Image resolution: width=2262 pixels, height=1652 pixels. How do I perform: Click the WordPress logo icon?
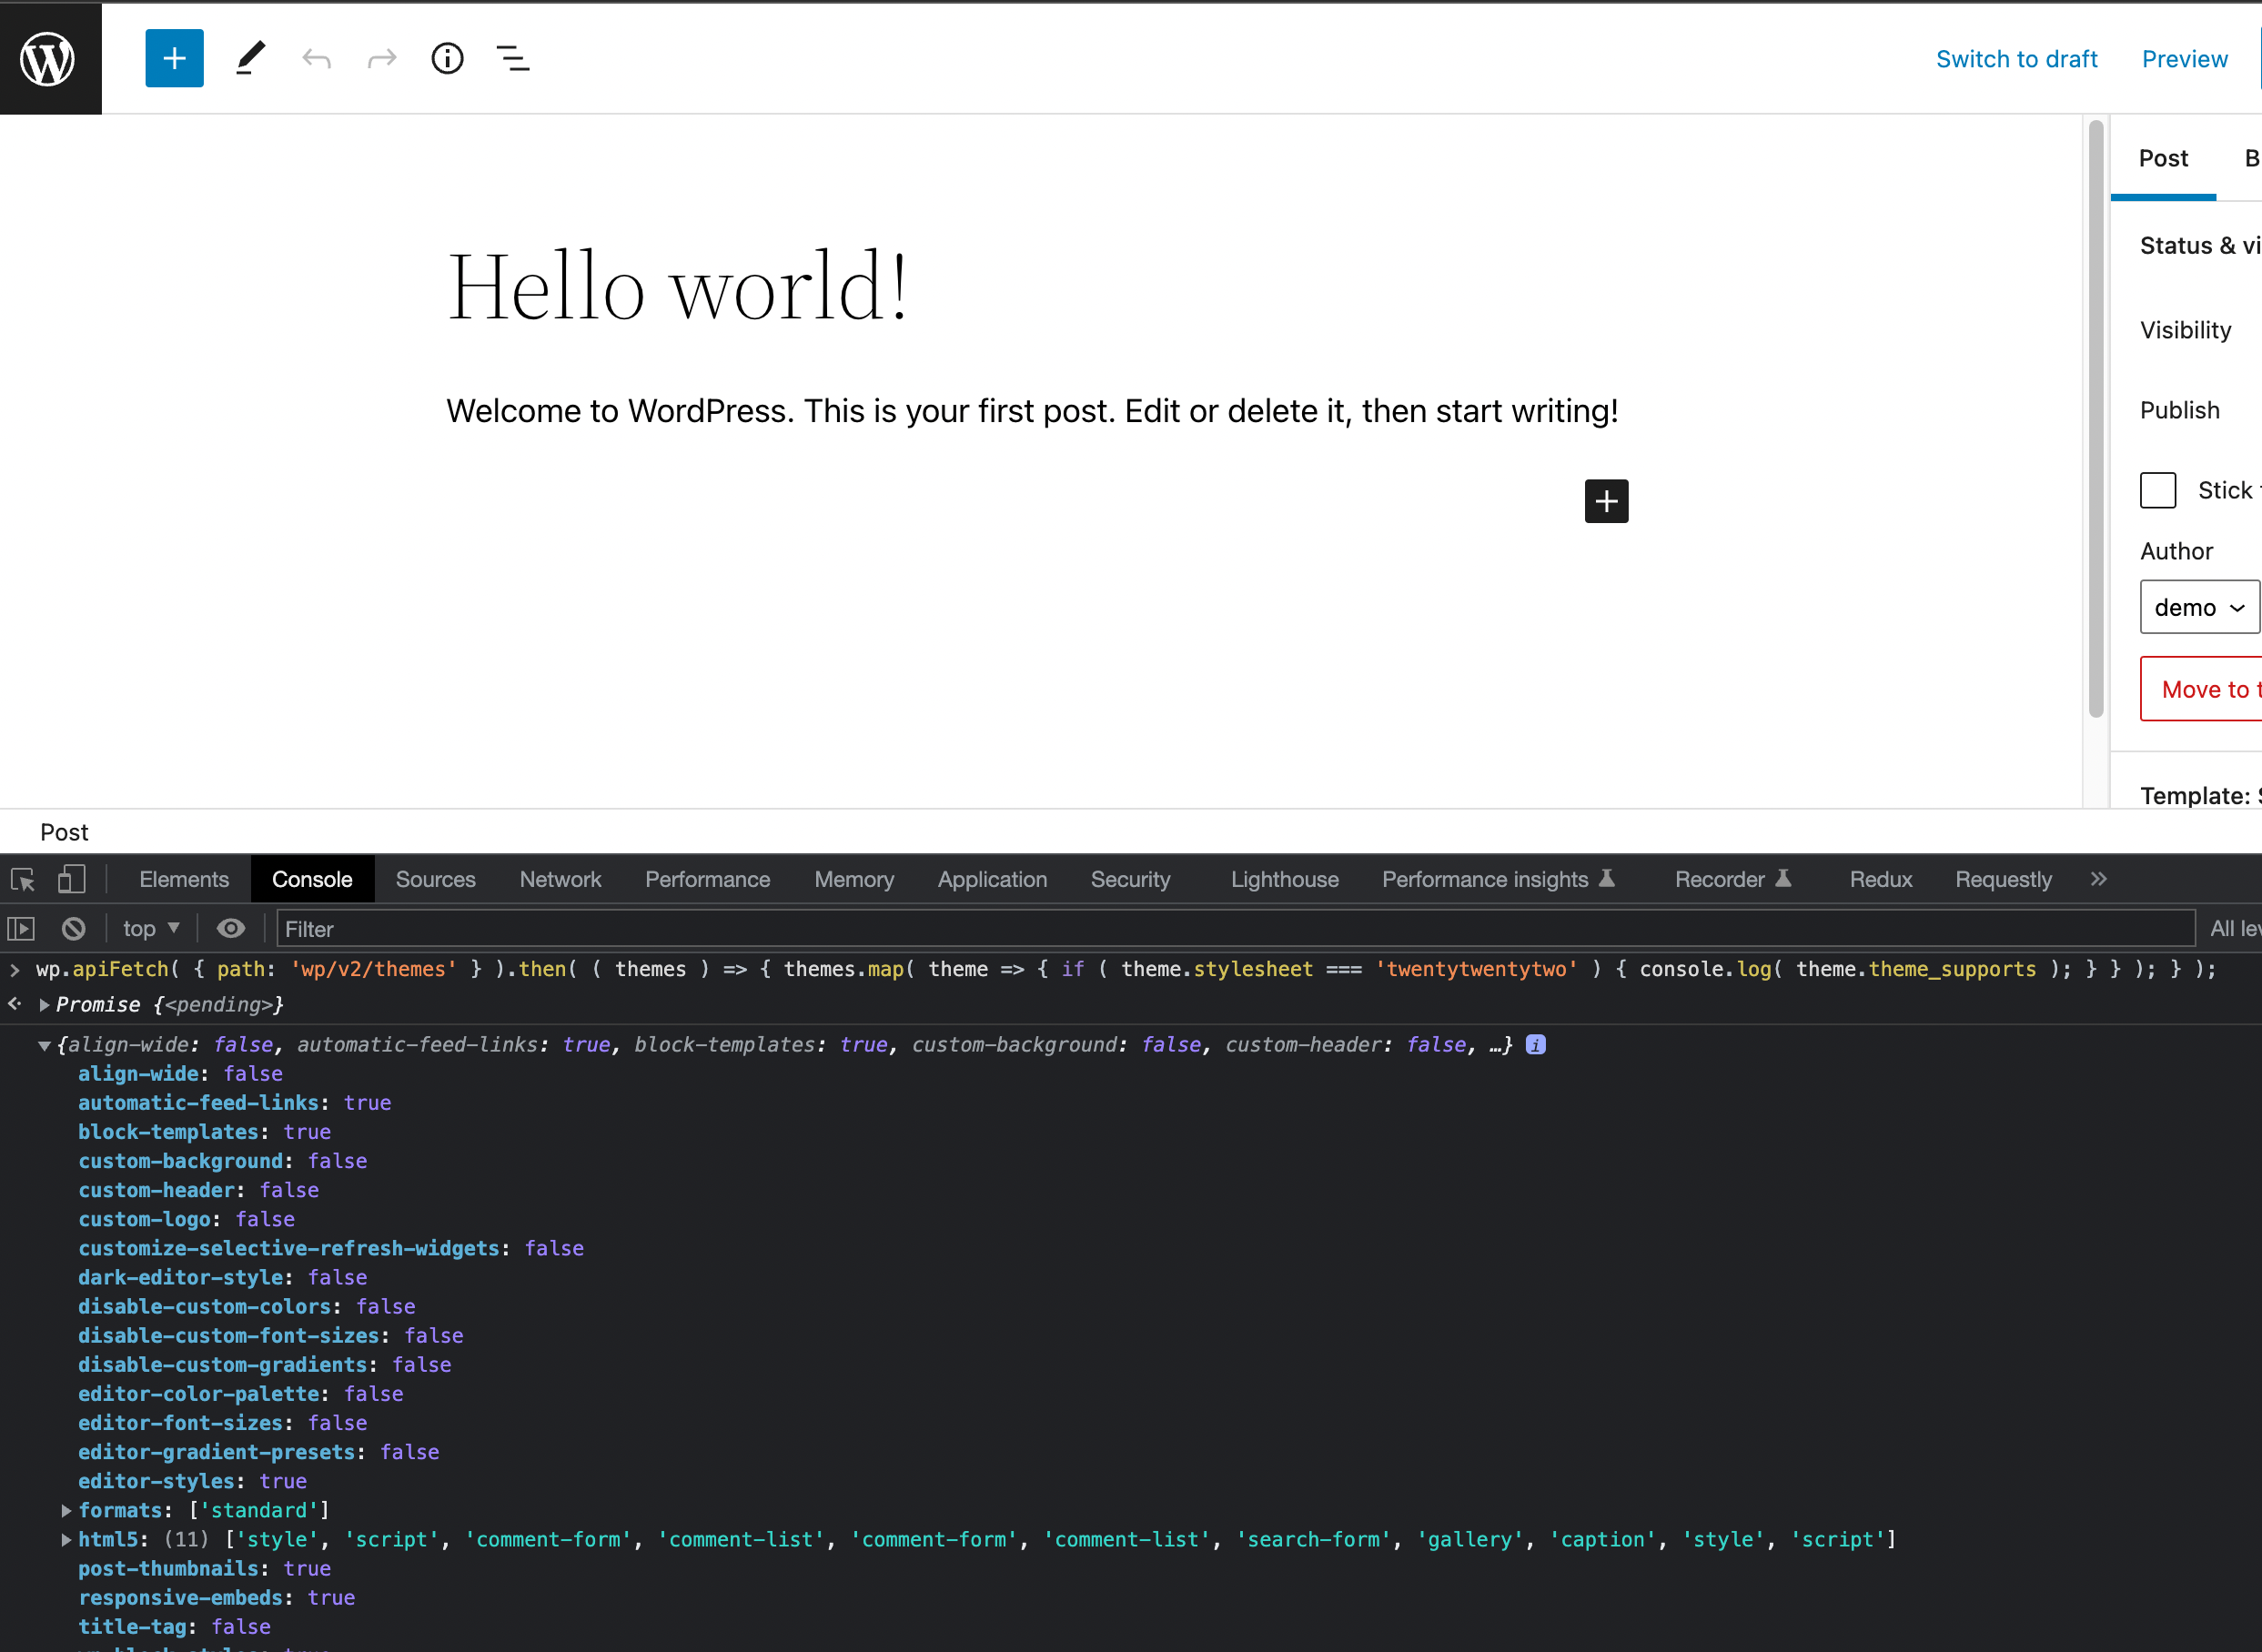(x=48, y=58)
